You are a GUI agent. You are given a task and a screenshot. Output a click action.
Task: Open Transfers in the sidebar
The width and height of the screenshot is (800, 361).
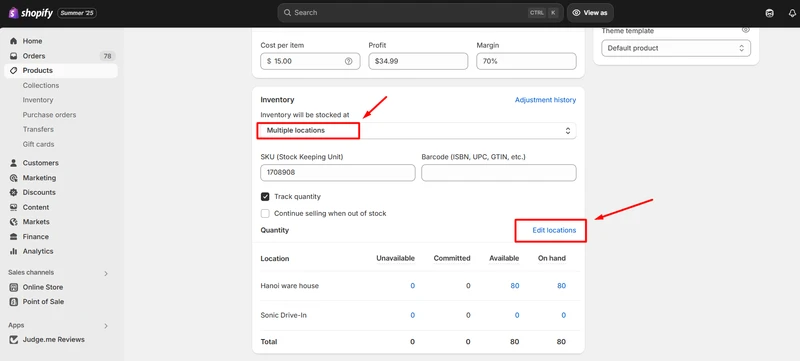tap(38, 130)
